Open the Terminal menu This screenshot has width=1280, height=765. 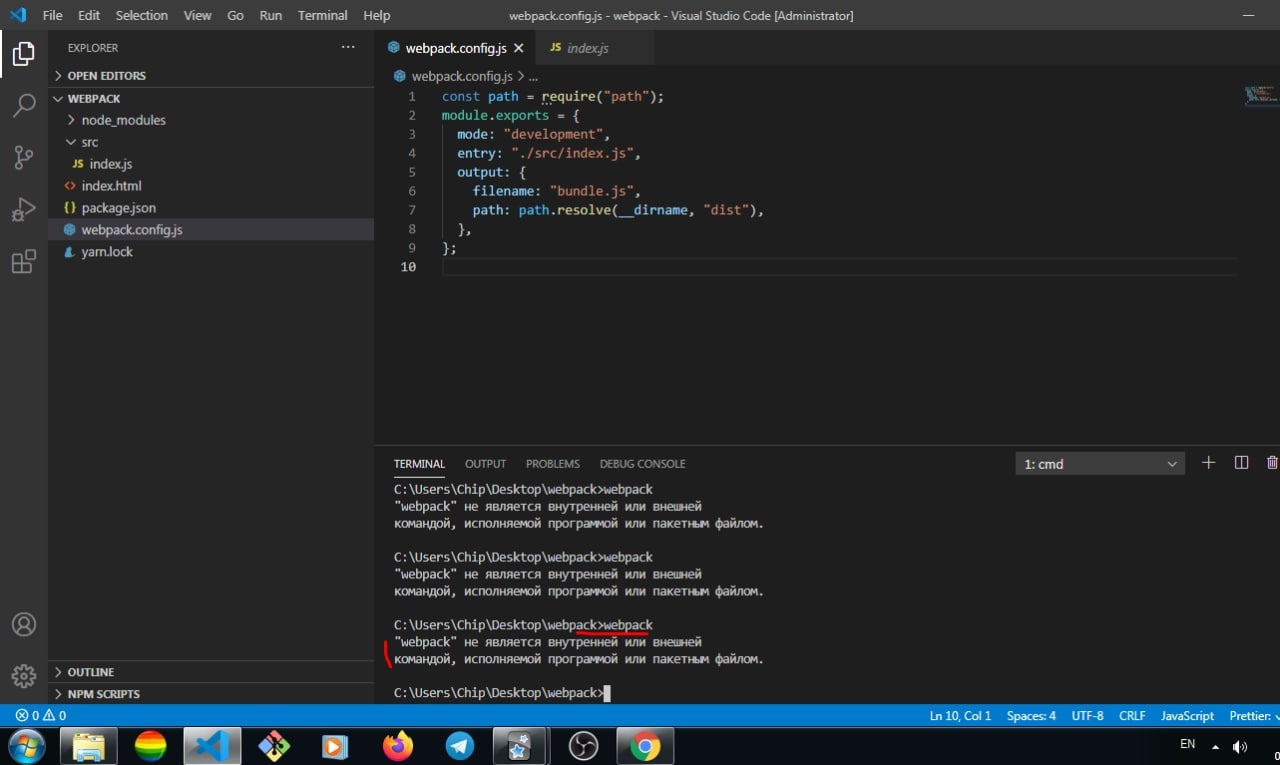pyautogui.click(x=323, y=15)
